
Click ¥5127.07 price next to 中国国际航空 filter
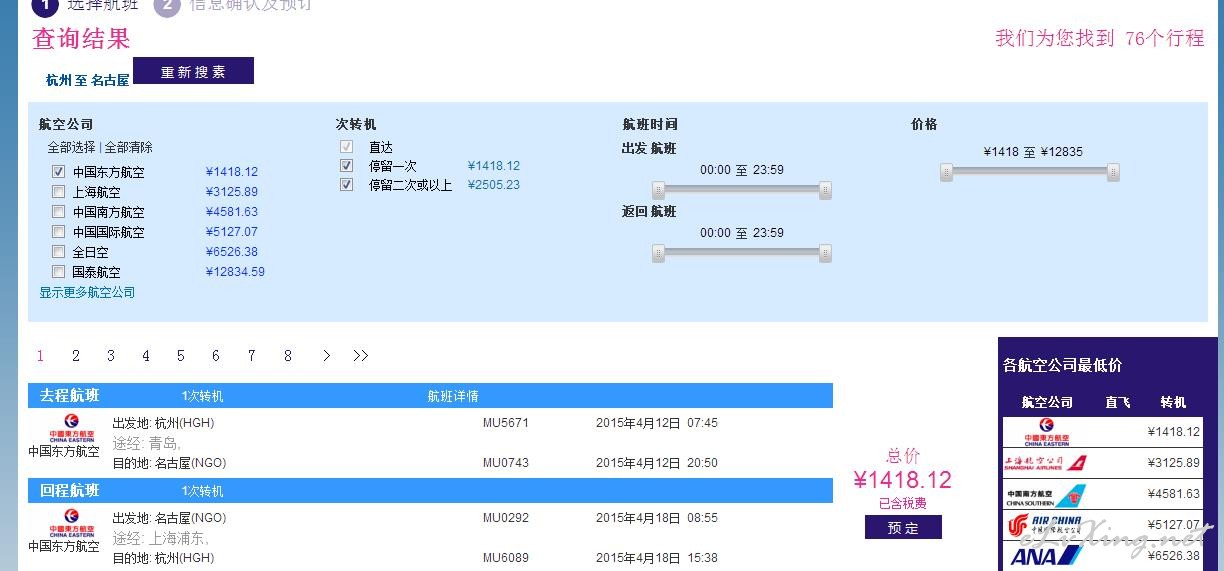(x=231, y=232)
